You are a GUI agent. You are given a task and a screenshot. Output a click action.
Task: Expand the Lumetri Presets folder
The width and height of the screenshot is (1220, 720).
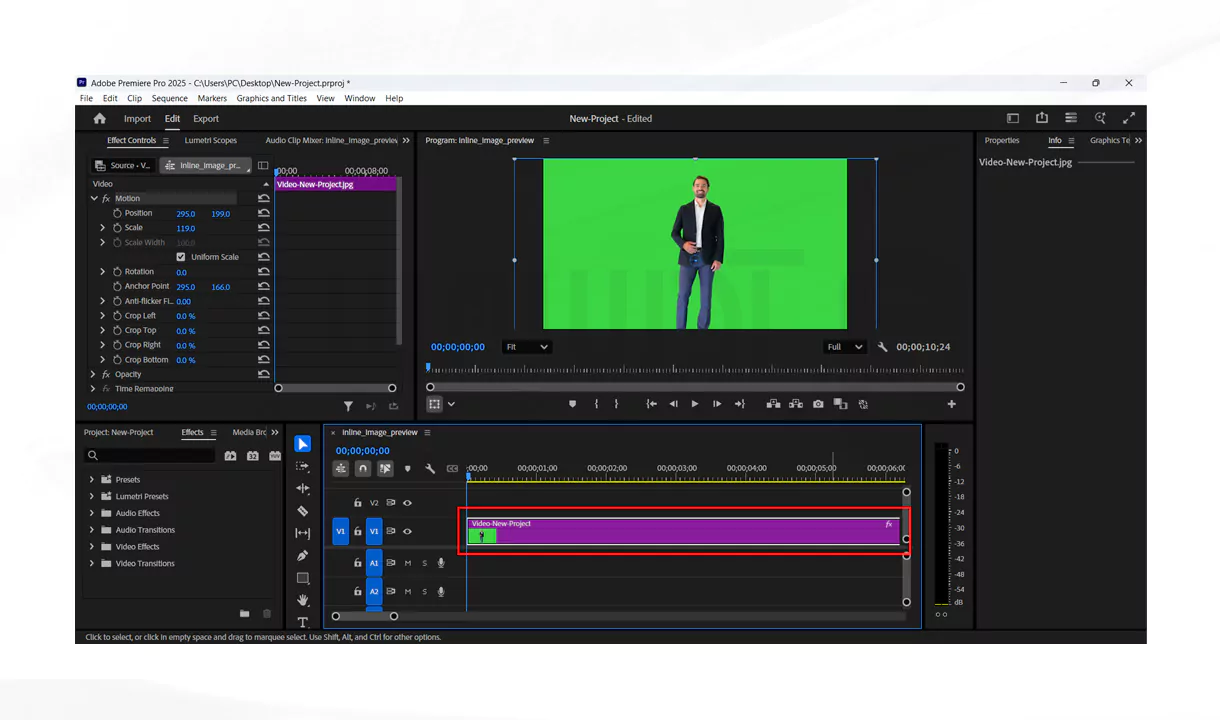tap(92, 496)
